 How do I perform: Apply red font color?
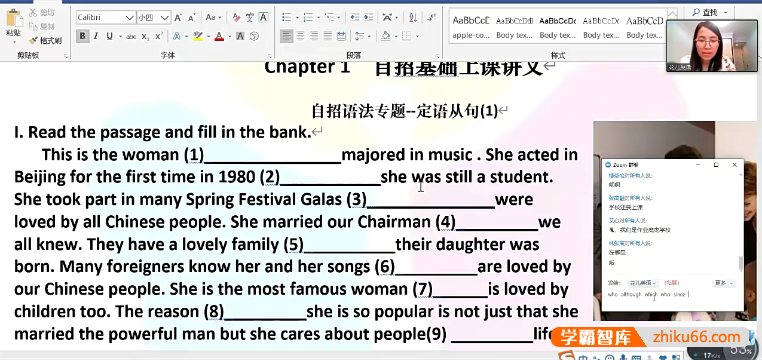[x=219, y=36]
